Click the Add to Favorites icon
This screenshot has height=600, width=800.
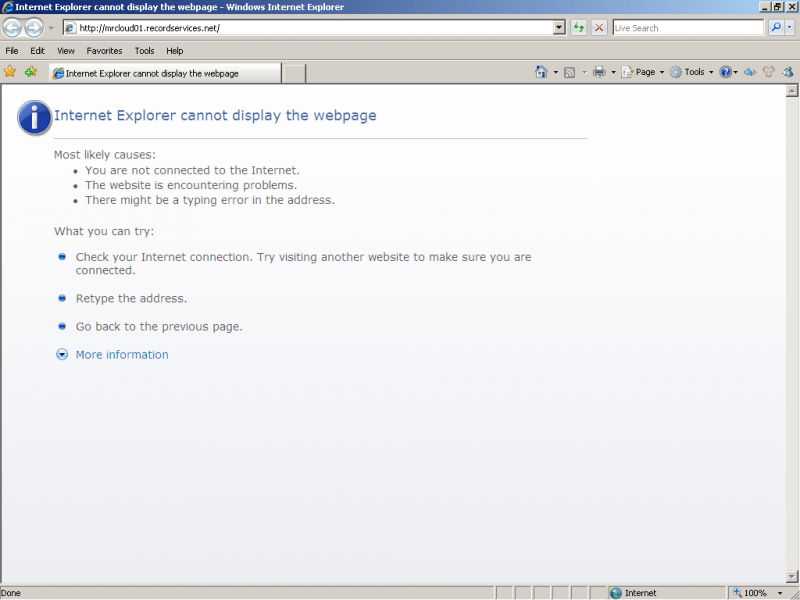click(x=30, y=72)
